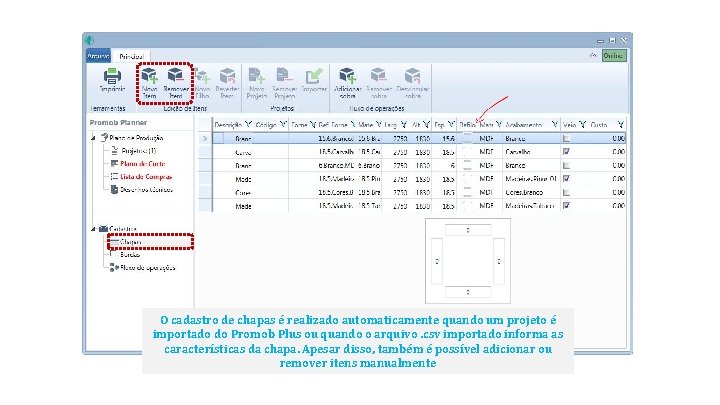The image size is (720, 405).
Task: Toggle Veio checkbox in the 6 Branco row
Action: [566, 165]
